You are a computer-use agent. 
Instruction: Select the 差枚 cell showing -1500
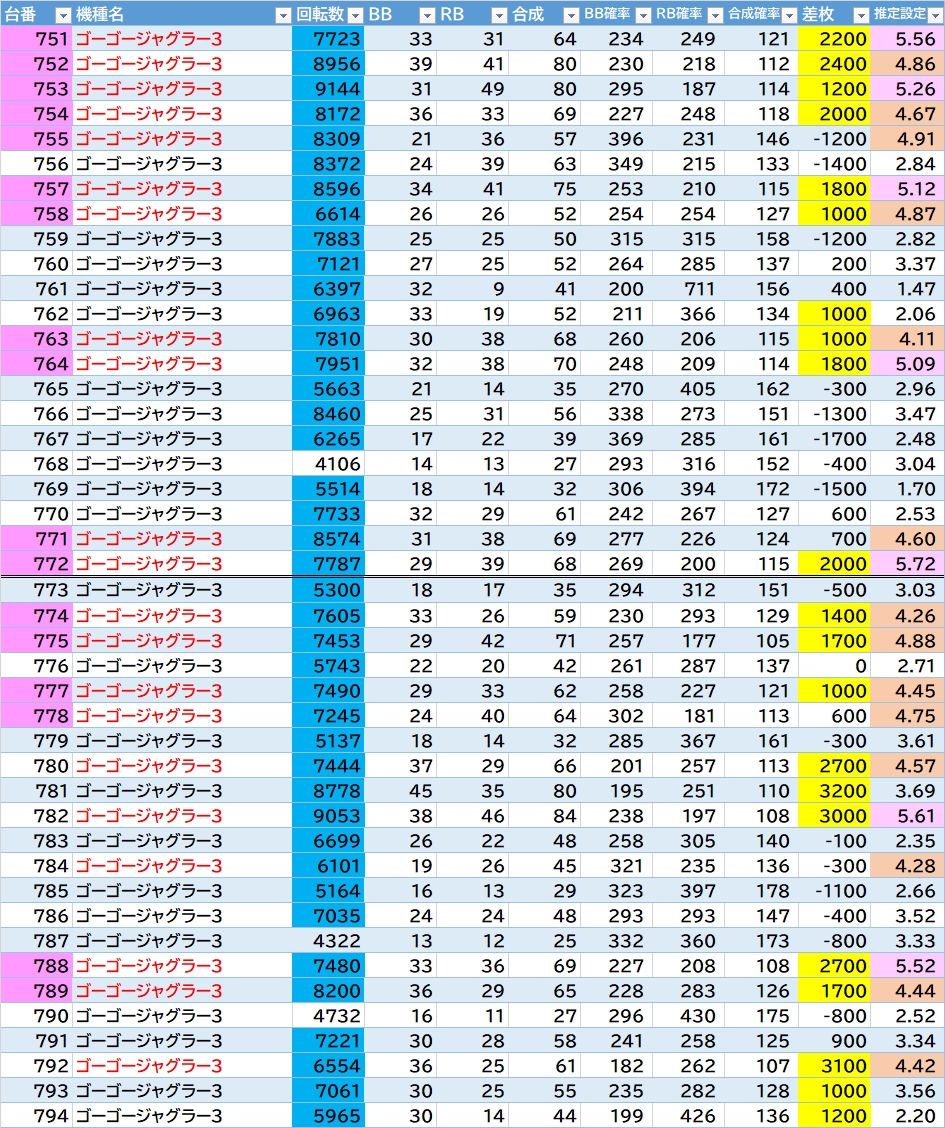click(x=834, y=489)
